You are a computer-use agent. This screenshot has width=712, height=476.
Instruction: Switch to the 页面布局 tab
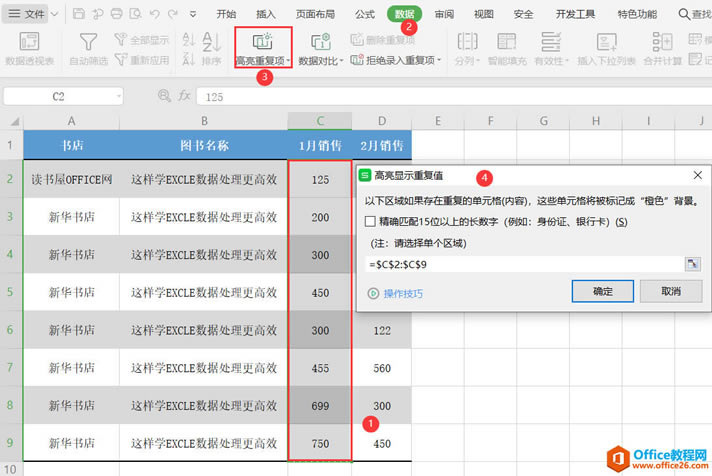(315, 14)
